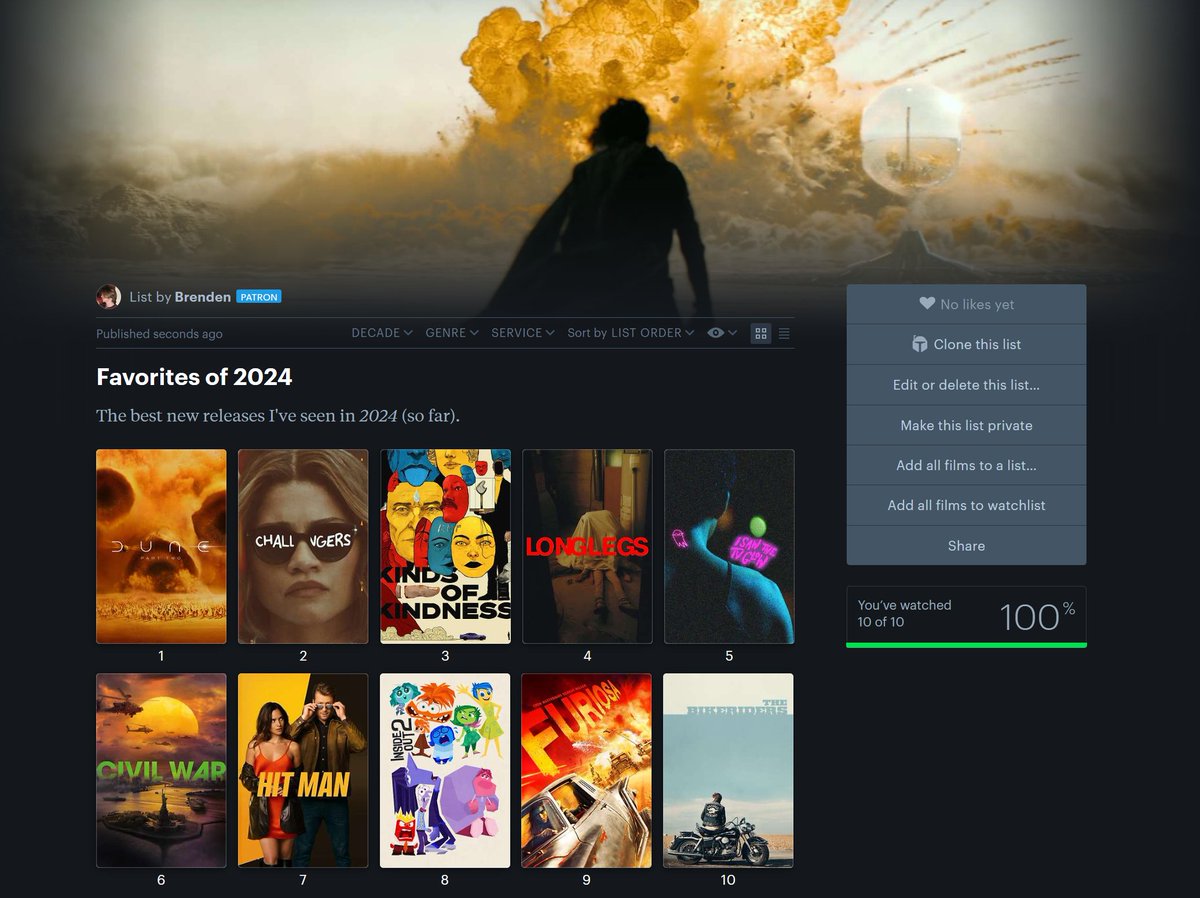Open the Inside Out 2 poster
Image resolution: width=1200 pixels, height=898 pixels.
click(445, 770)
